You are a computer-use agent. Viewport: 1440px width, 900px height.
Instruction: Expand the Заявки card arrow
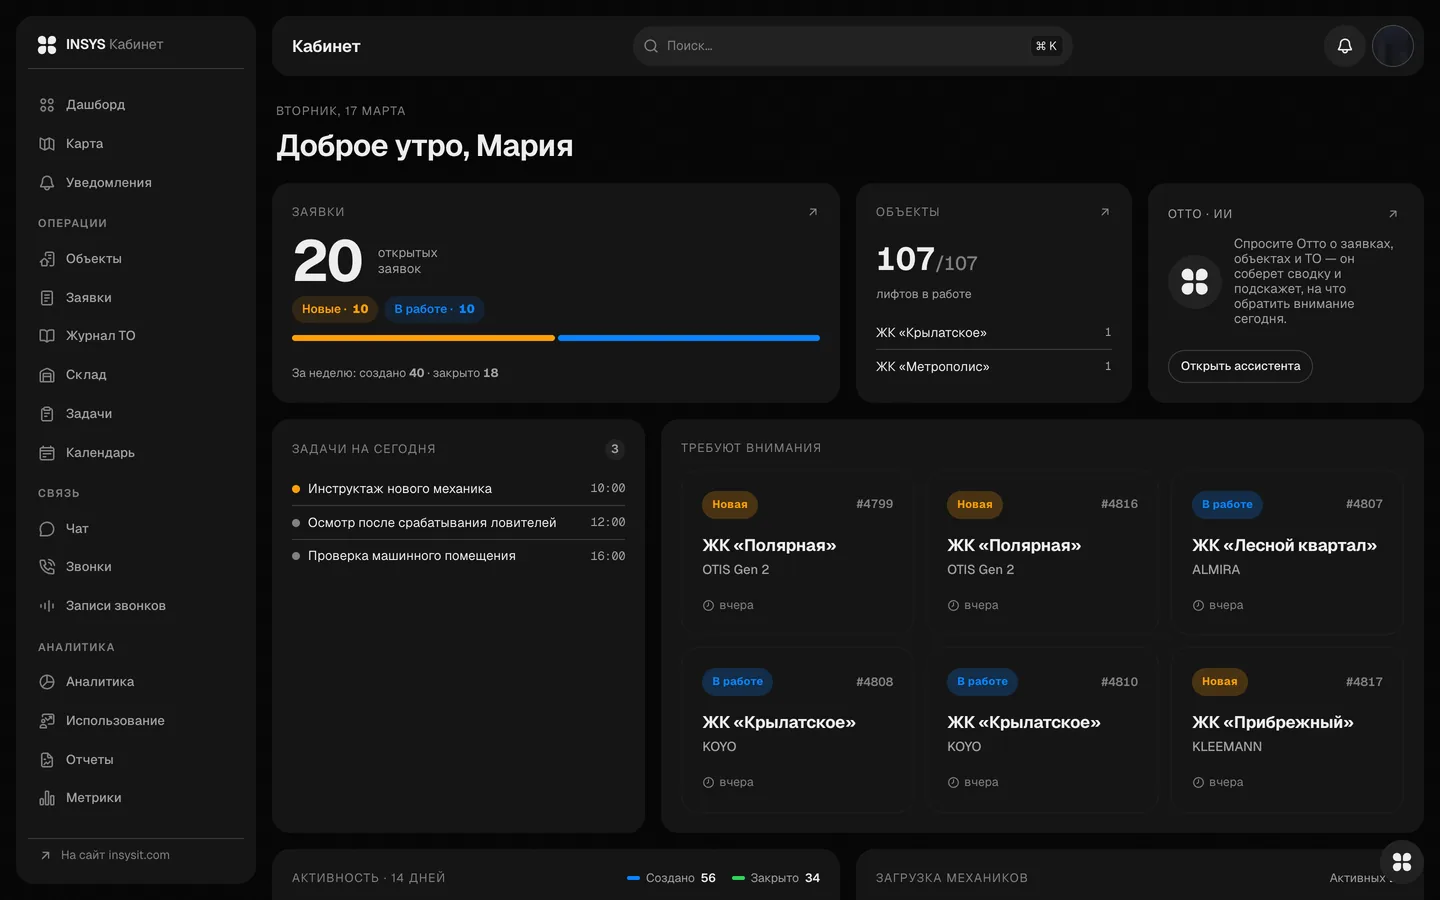[x=813, y=212]
